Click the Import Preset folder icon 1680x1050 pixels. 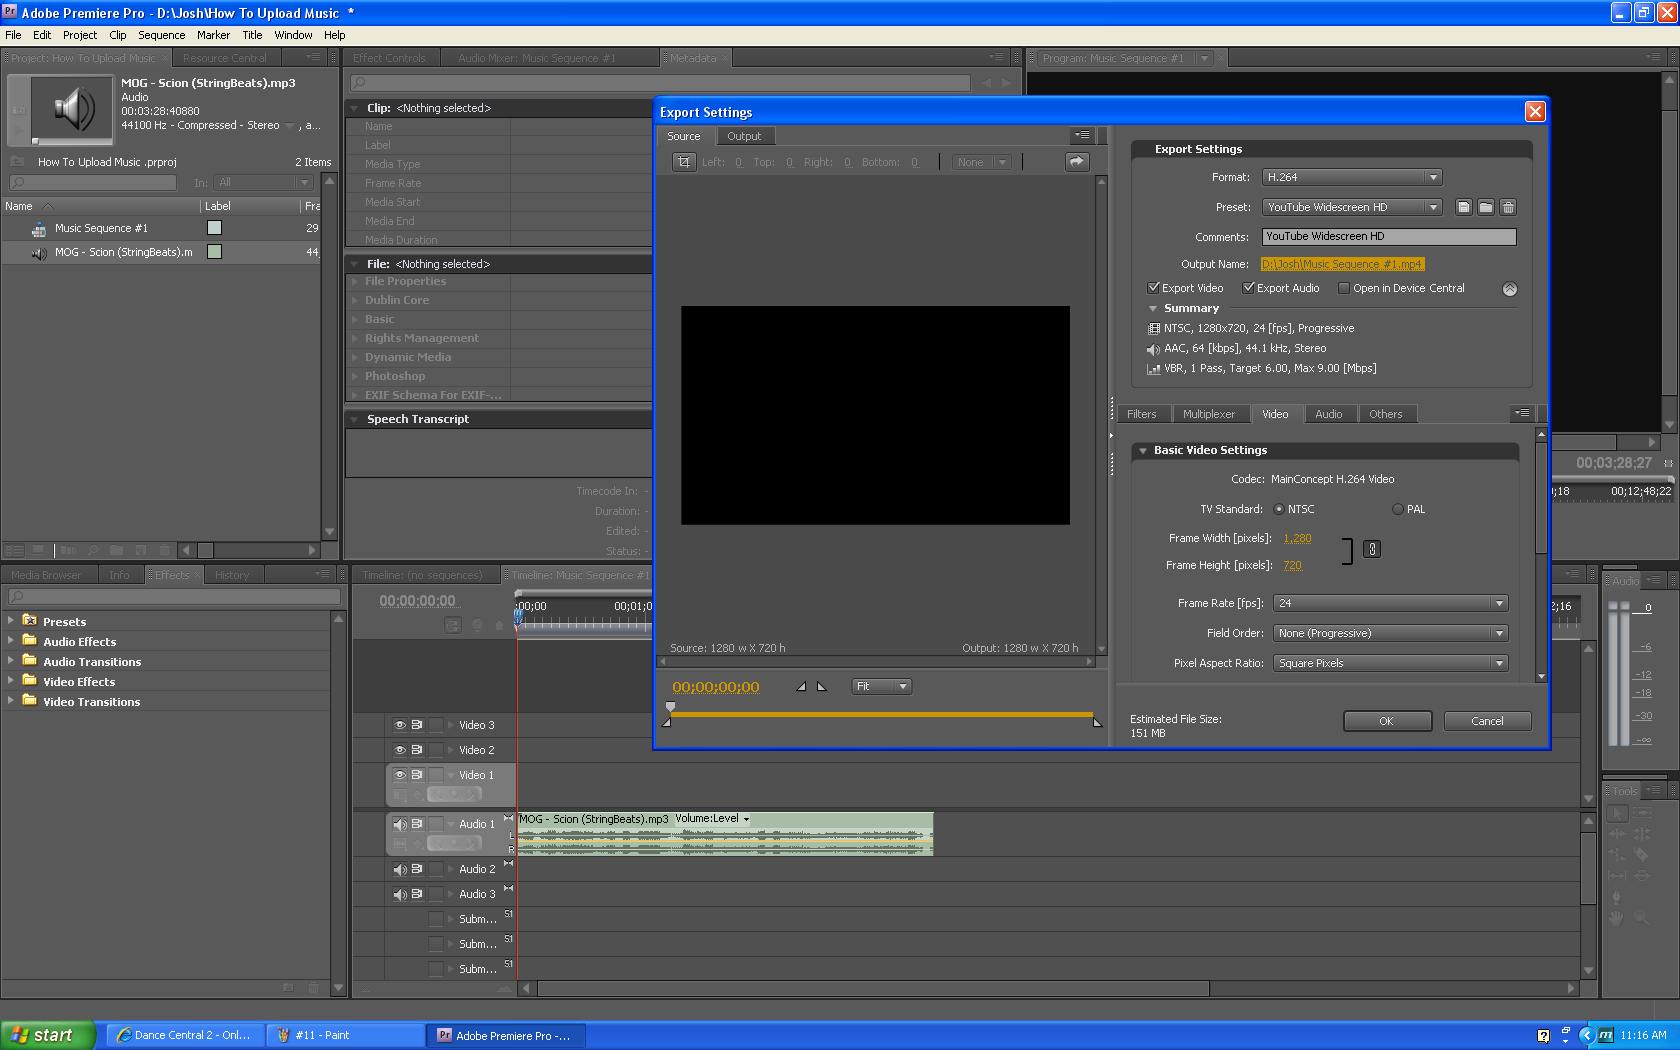pyautogui.click(x=1486, y=207)
